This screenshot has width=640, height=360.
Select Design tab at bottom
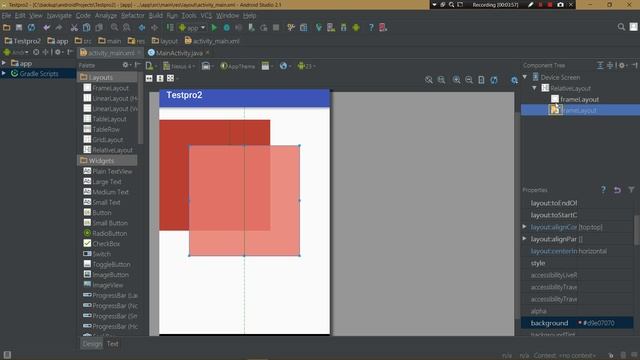click(x=92, y=344)
